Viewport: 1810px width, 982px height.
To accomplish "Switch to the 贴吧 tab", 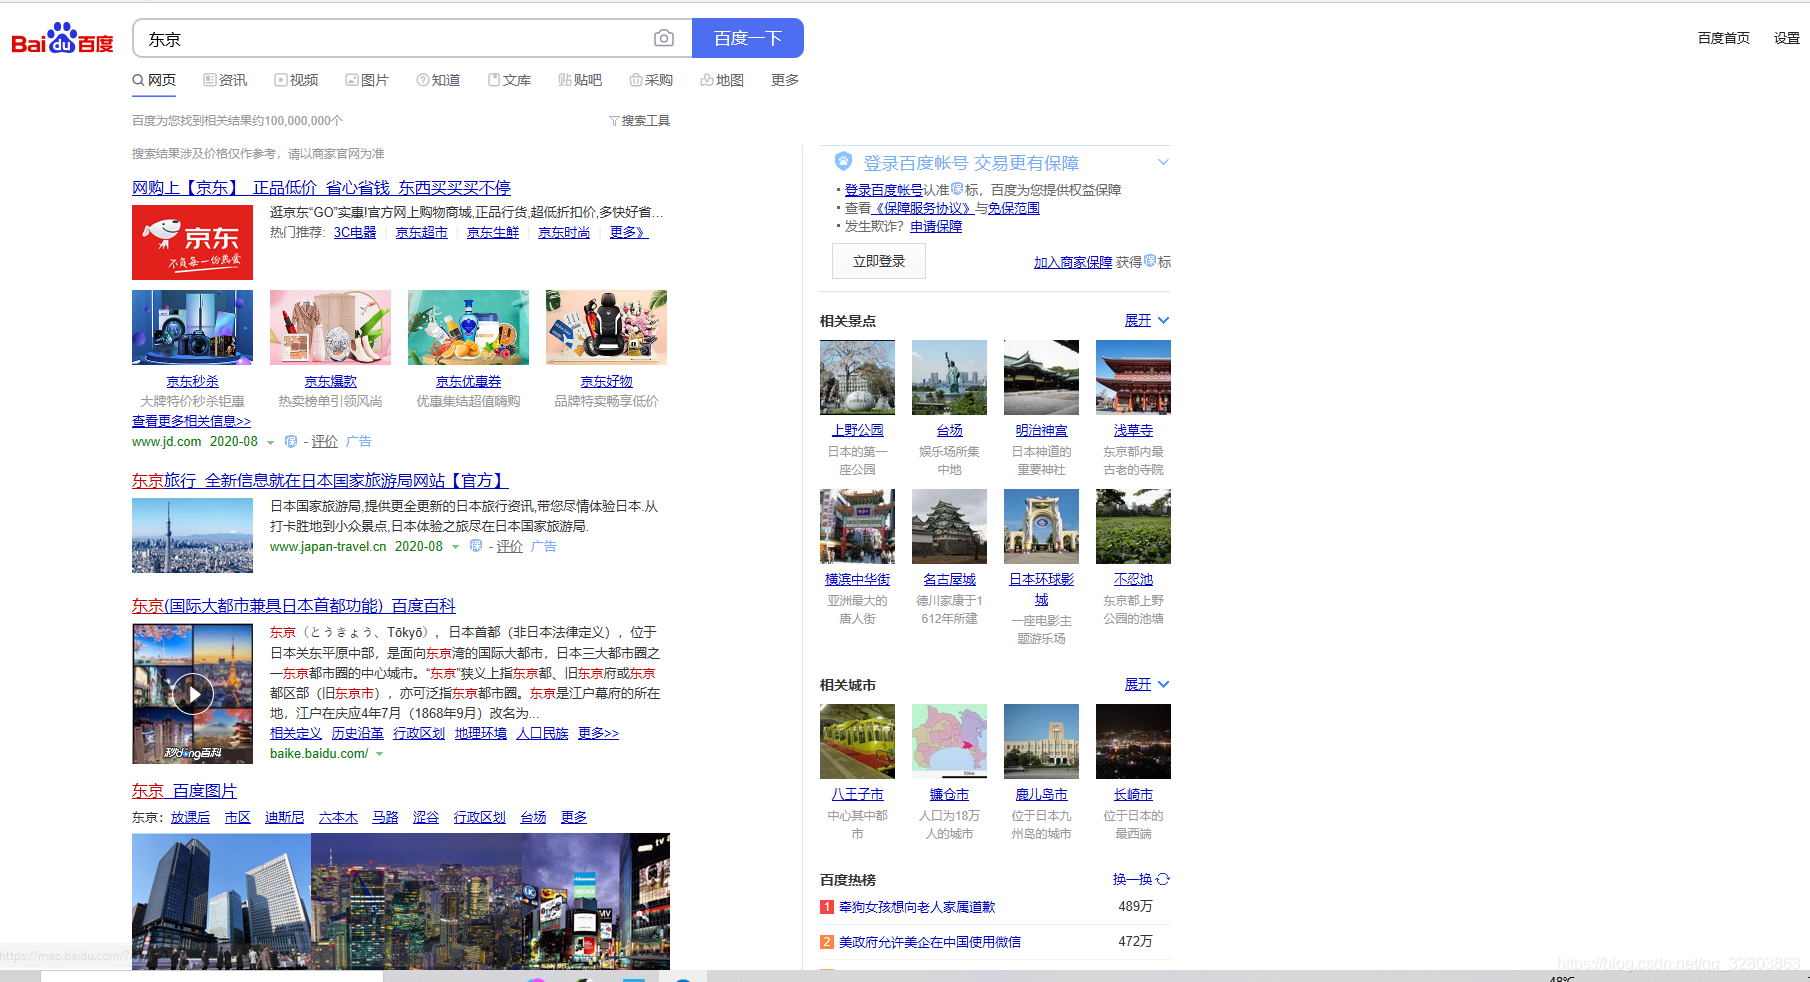I will (580, 80).
